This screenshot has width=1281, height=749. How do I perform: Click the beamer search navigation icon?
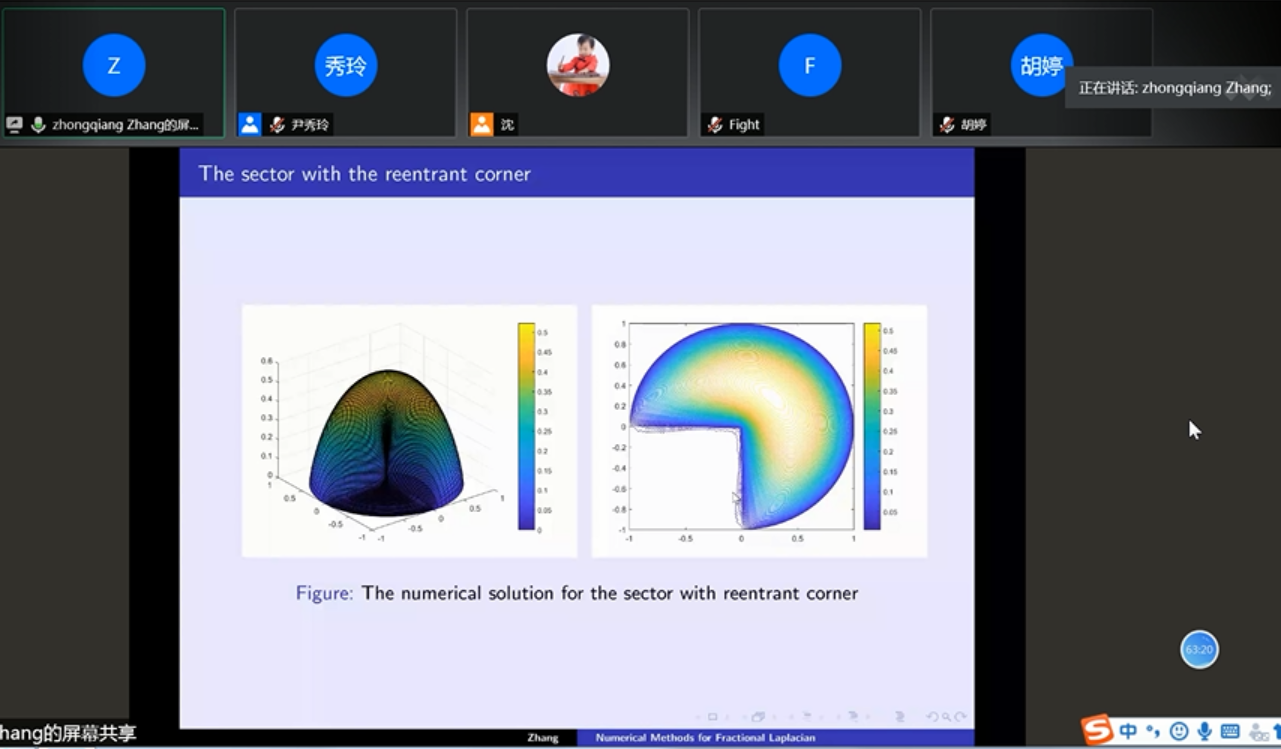click(x=946, y=716)
